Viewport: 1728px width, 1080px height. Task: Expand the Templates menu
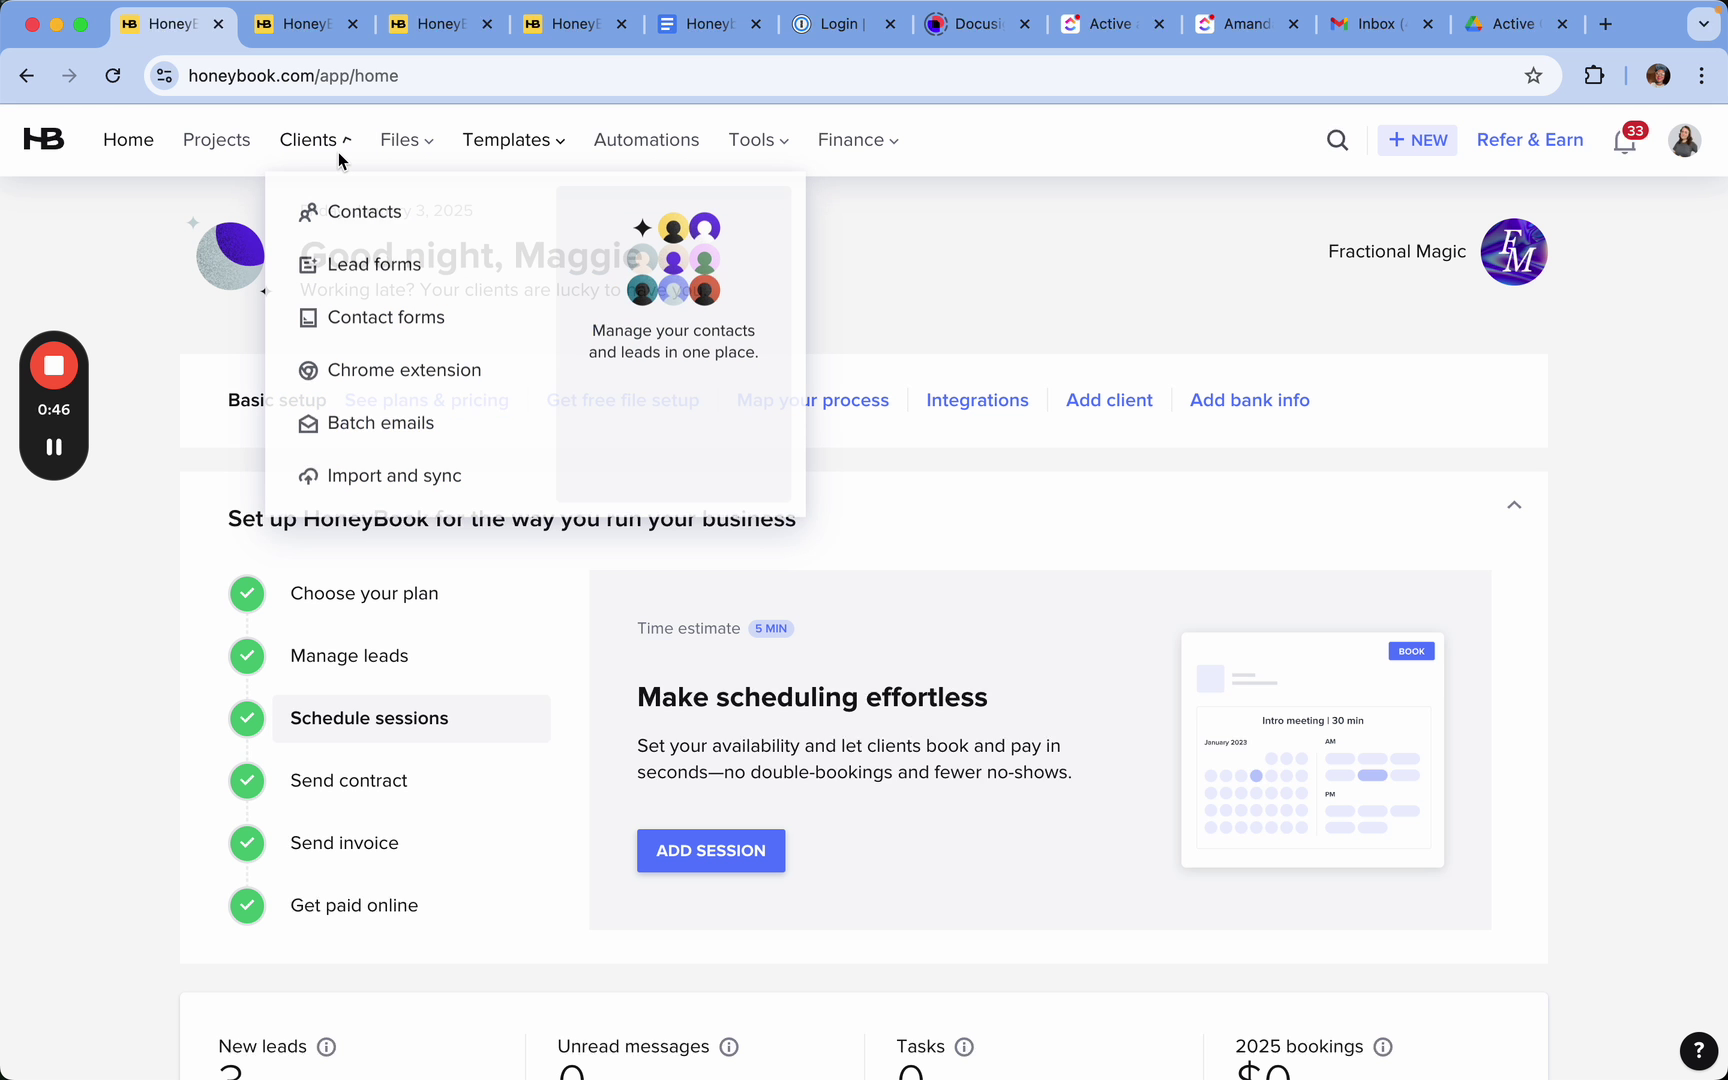(x=513, y=140)
